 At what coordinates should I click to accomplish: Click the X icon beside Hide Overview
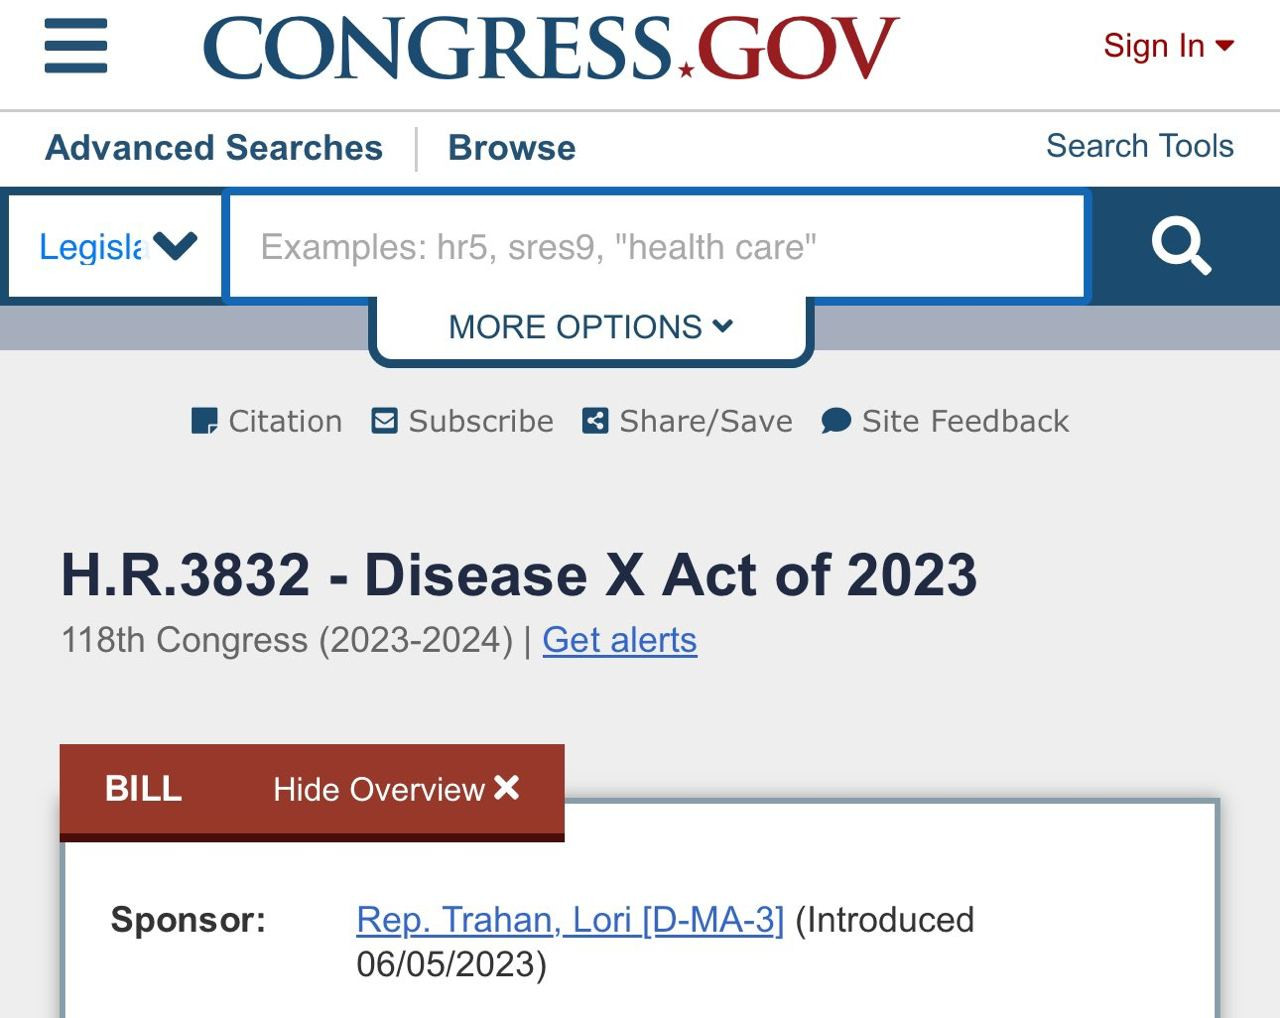point(507,788)
